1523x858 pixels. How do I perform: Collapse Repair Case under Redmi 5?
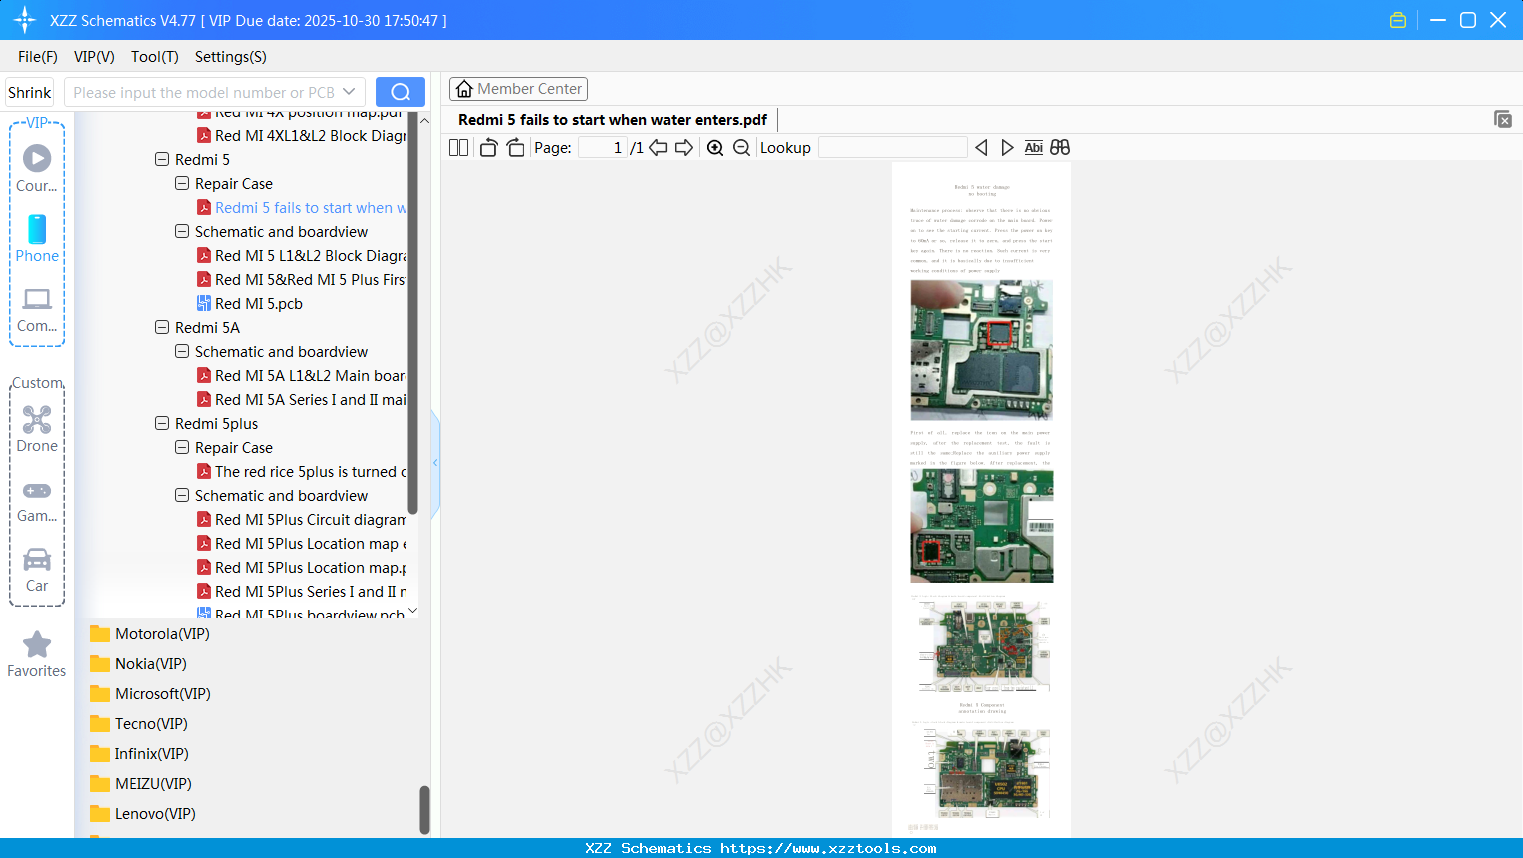(182, 184)
